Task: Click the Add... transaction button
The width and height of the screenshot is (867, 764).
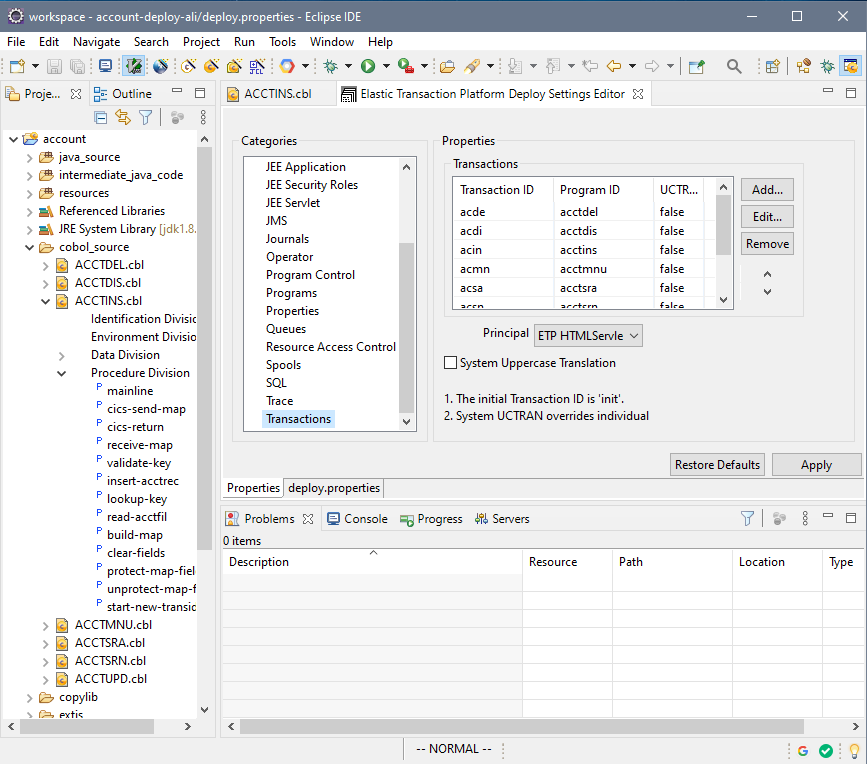Action: (767, 190)
